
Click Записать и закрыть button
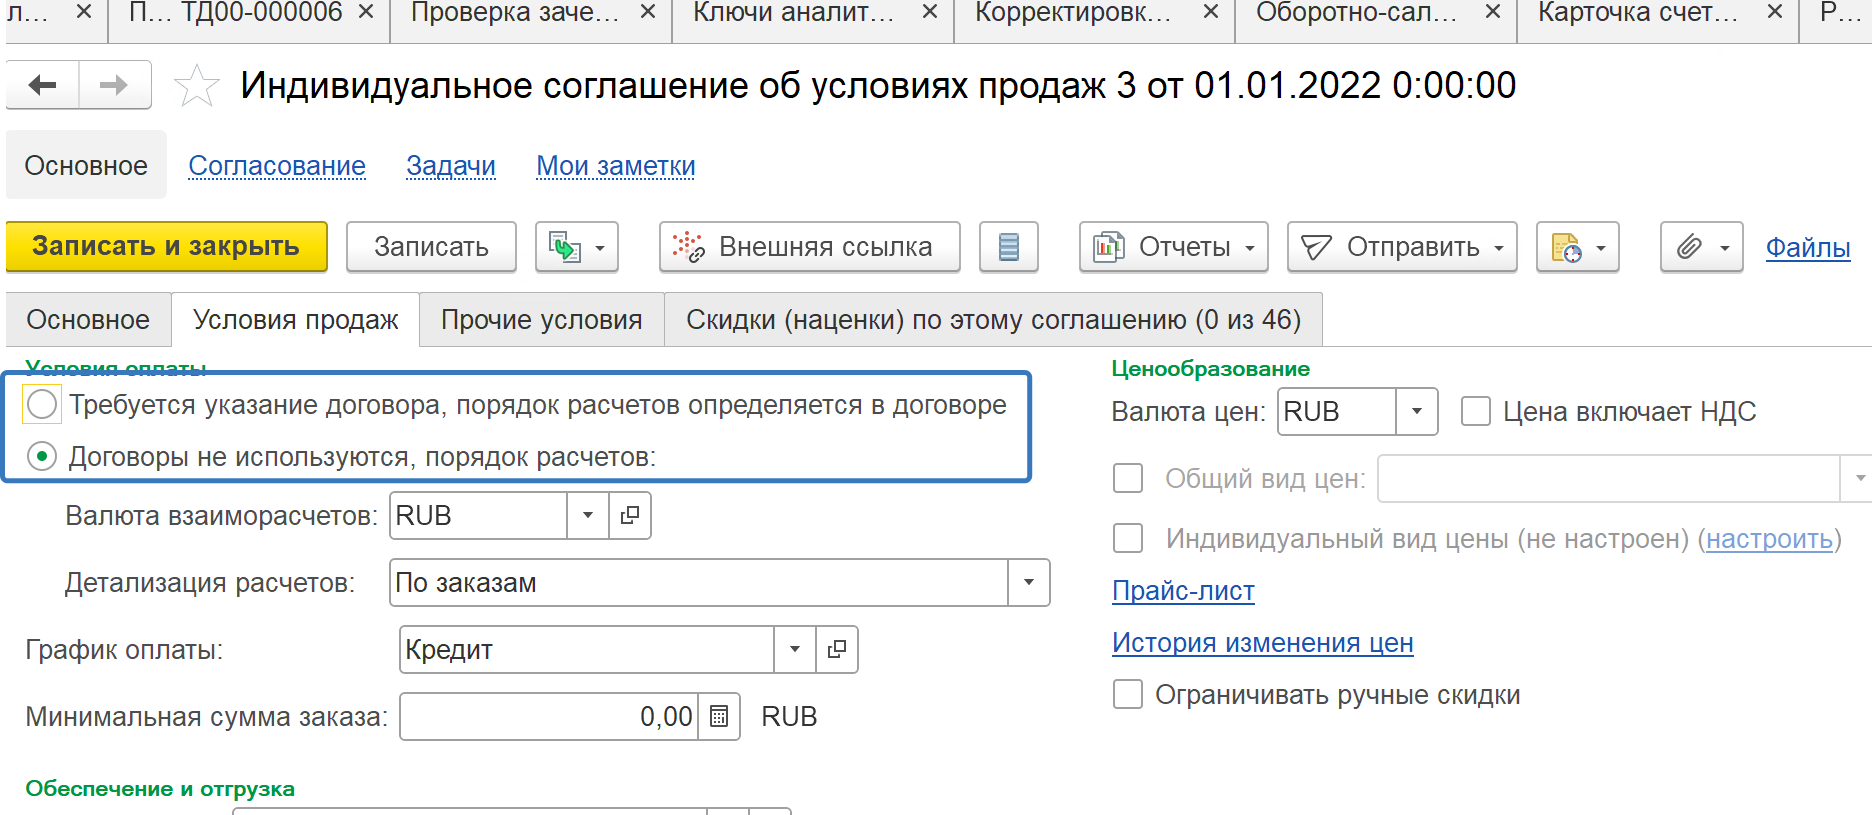point(167,247)
